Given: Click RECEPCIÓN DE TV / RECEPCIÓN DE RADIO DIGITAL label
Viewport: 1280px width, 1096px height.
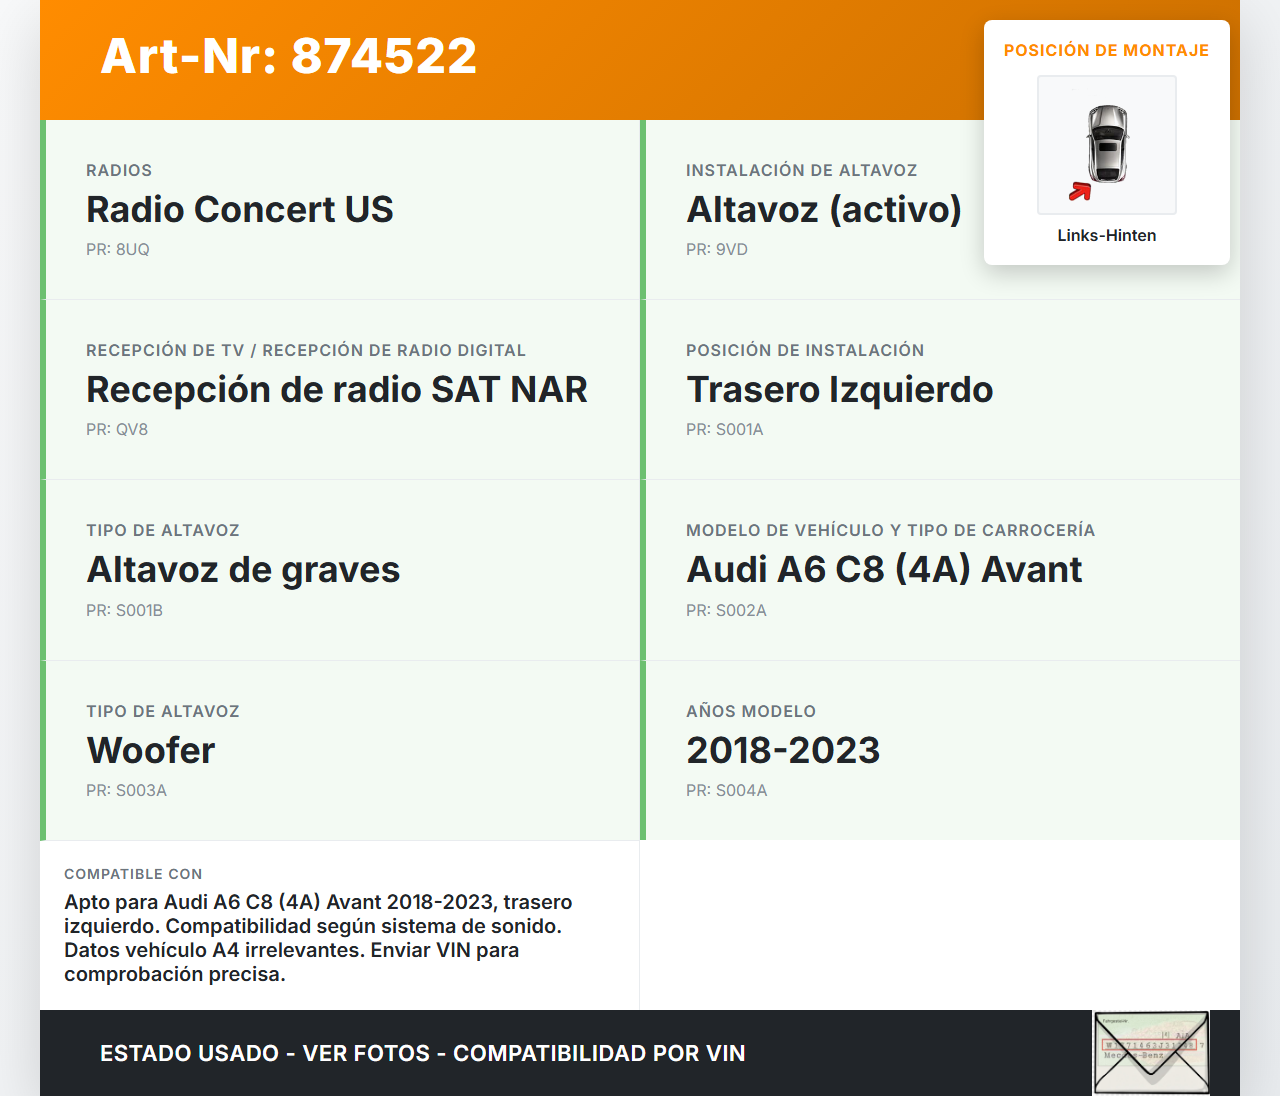Looking at the screenshot, I should point(306,351).
